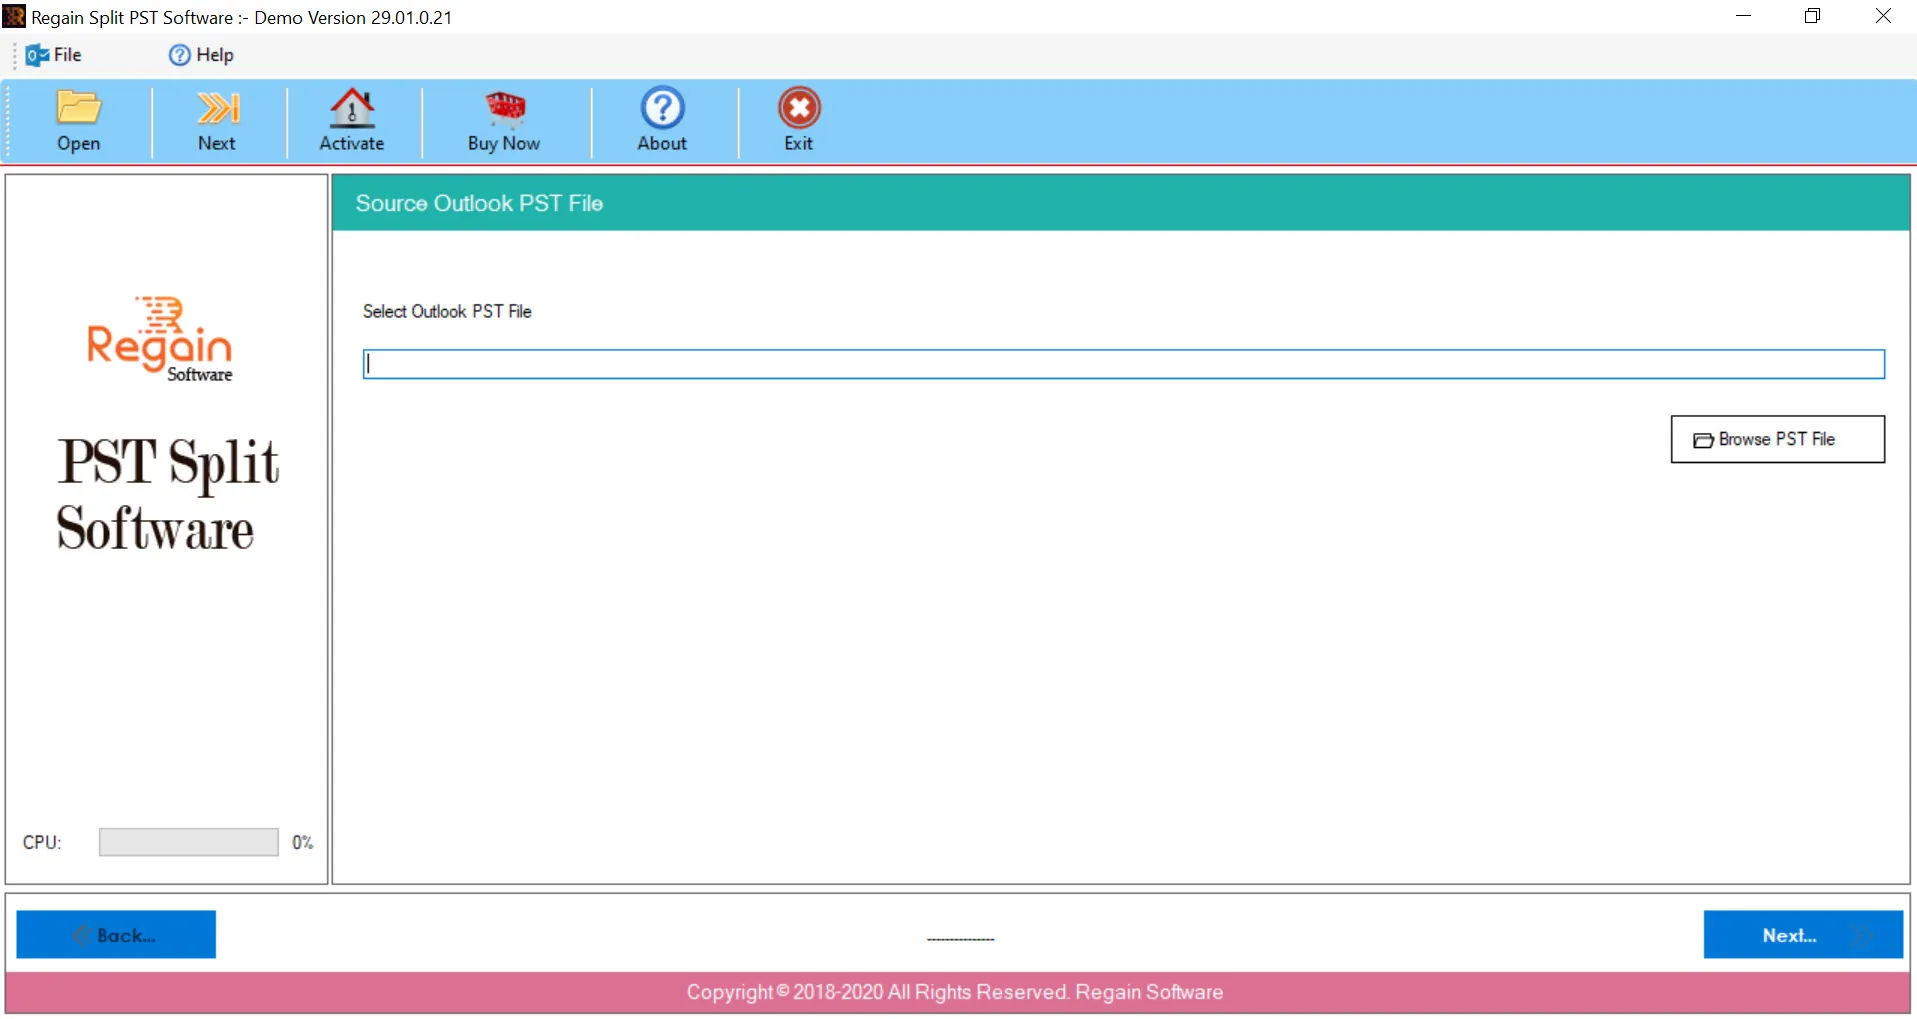This screenshot has width=1917, height=1019.
Task: Open the Help menu
Action: [201, 55]
